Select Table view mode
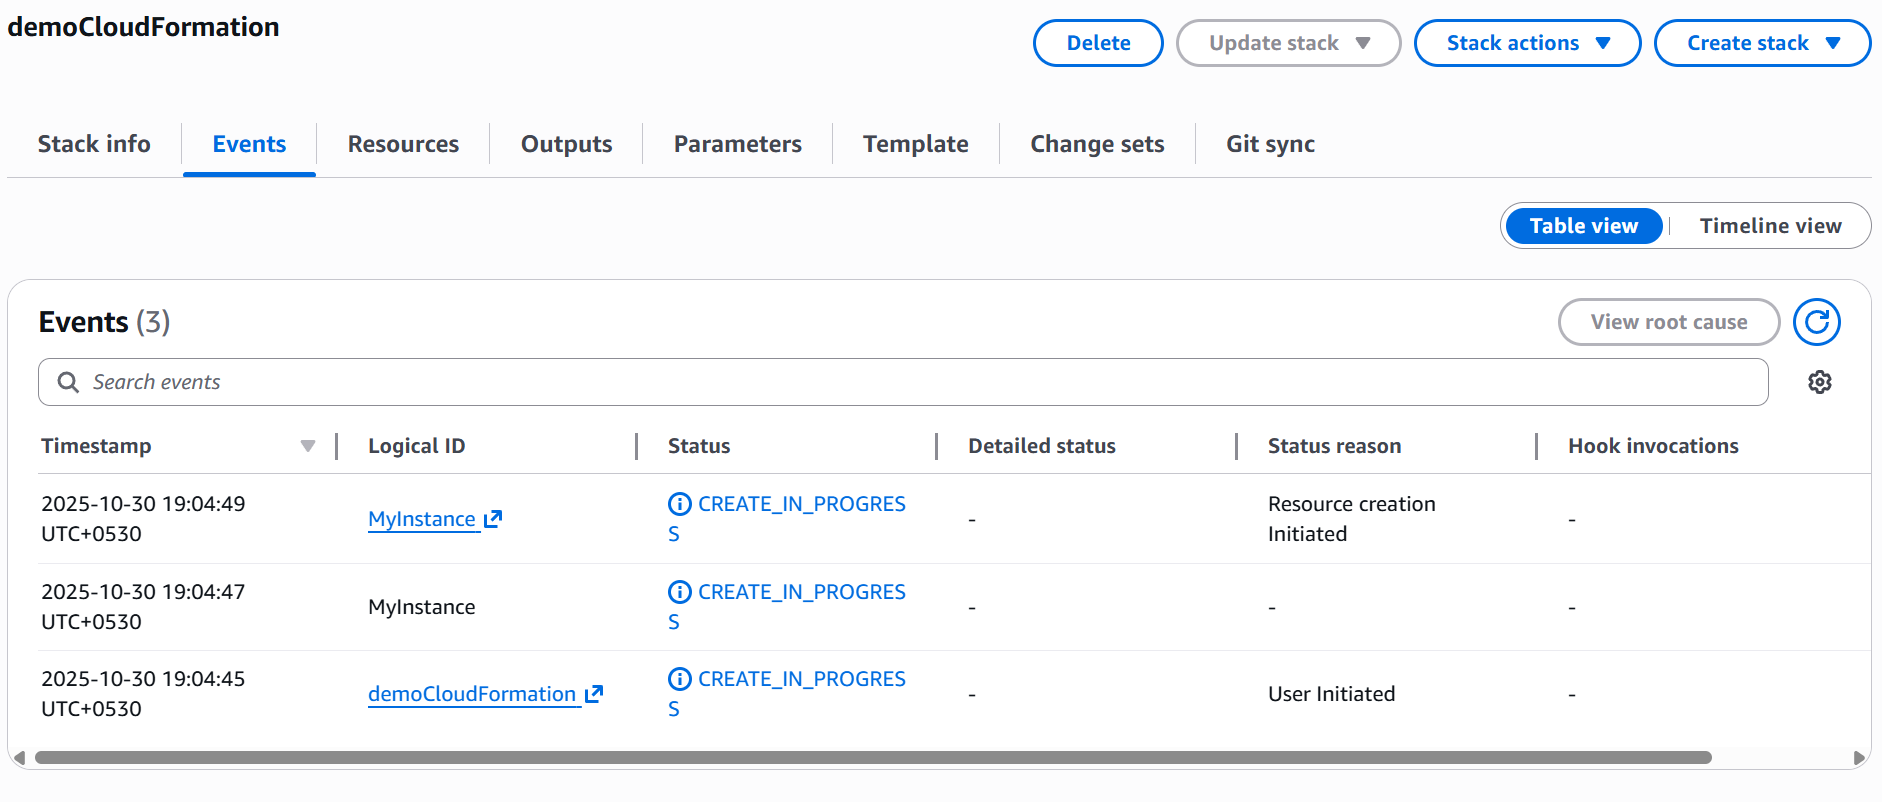This screenshot has height=802, width=1882. (x=1583, y=226)
